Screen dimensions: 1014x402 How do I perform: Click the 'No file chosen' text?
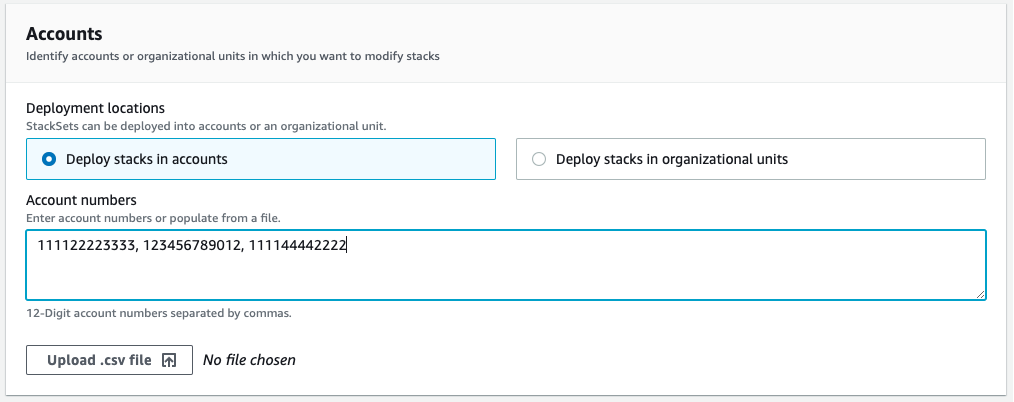pos(249,360)
